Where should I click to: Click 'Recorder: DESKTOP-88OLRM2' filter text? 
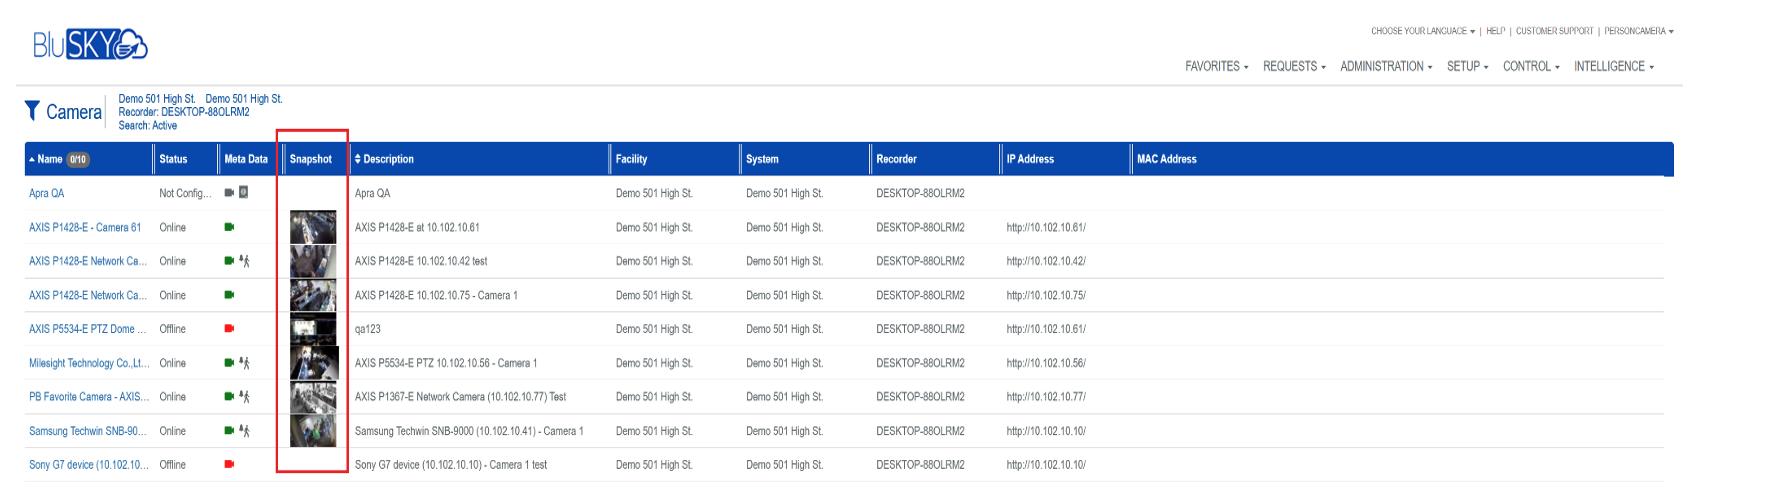point(184,112)
